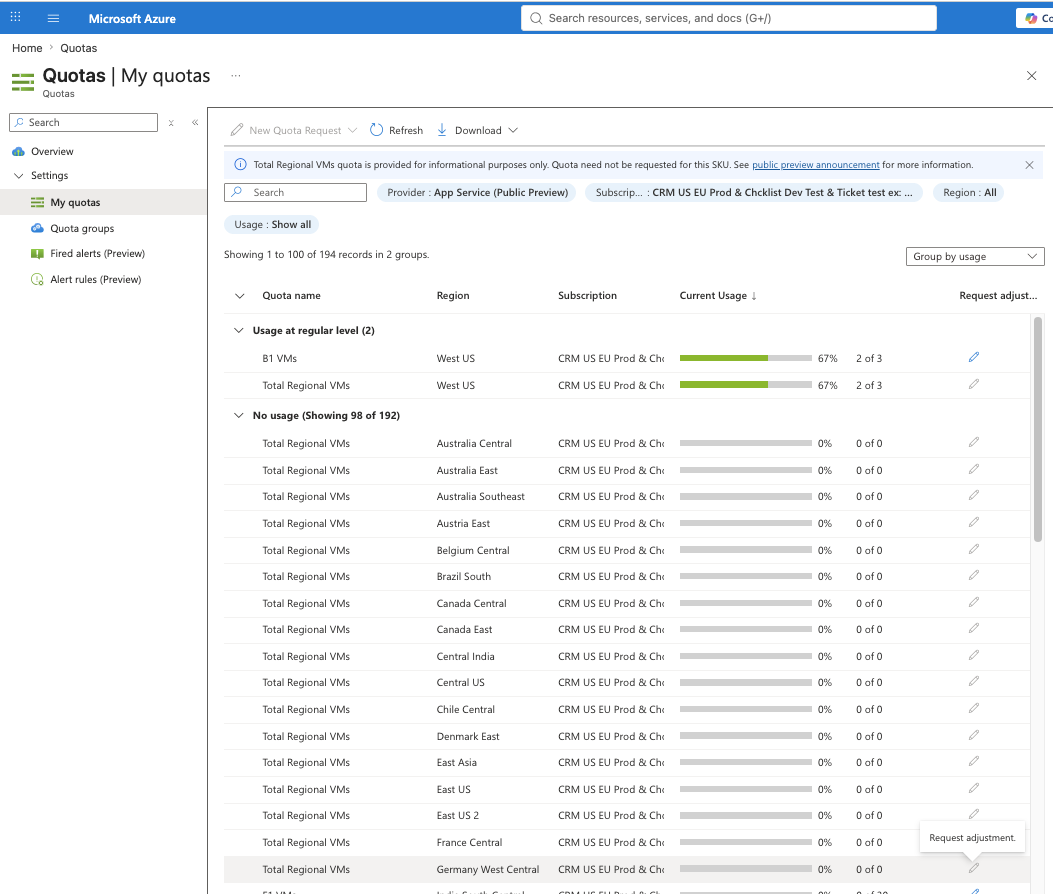Click West US Total Regional VMs usage bar
This screenshot has height=894, width=1053.
click(745, 385)
